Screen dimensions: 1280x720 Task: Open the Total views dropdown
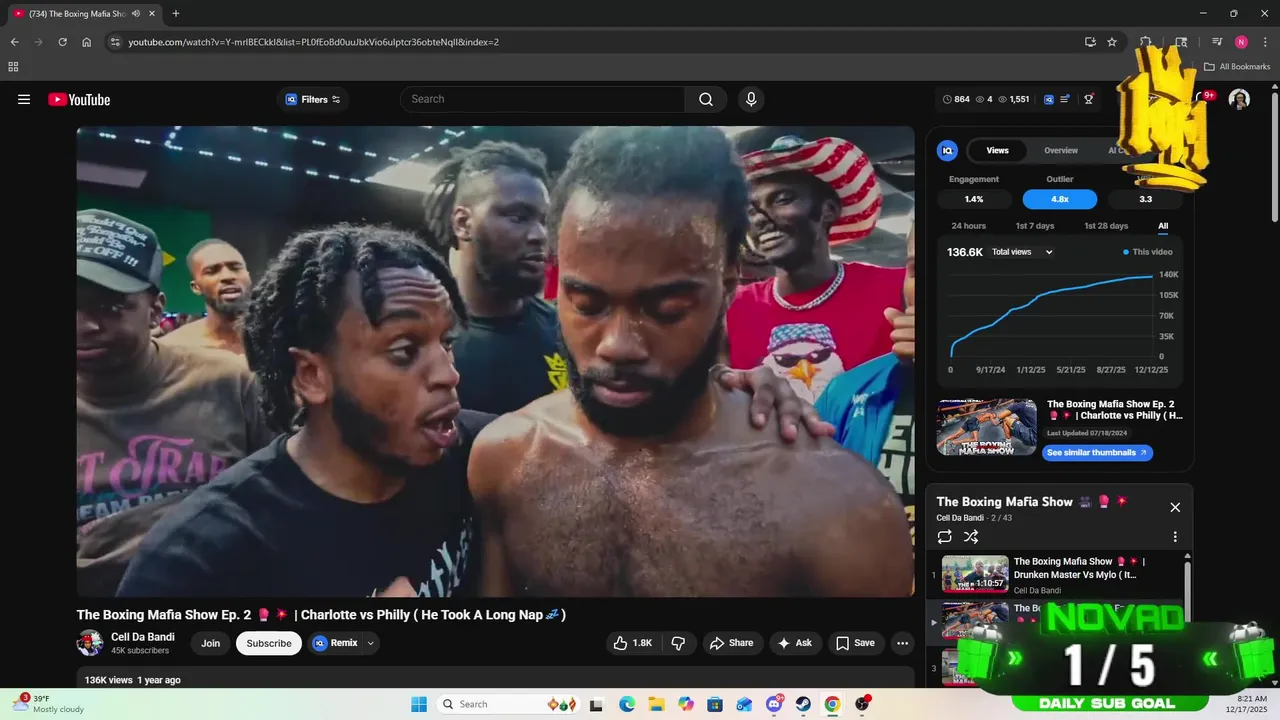pyautogui.click(x=1022, y=252)
